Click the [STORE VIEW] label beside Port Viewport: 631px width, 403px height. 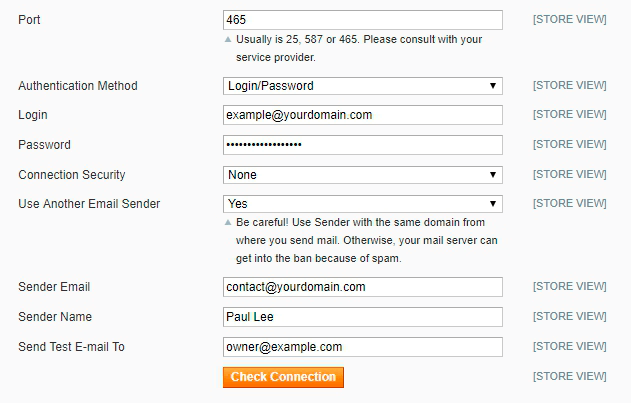click(x=569, y=20)
